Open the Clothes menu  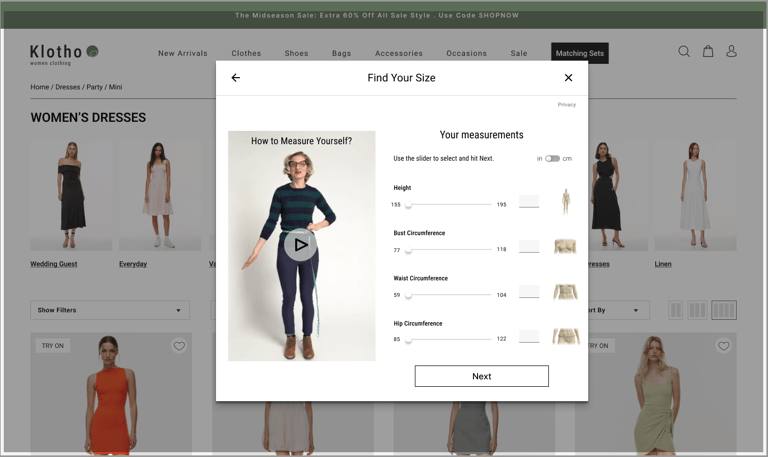[246, 53]
